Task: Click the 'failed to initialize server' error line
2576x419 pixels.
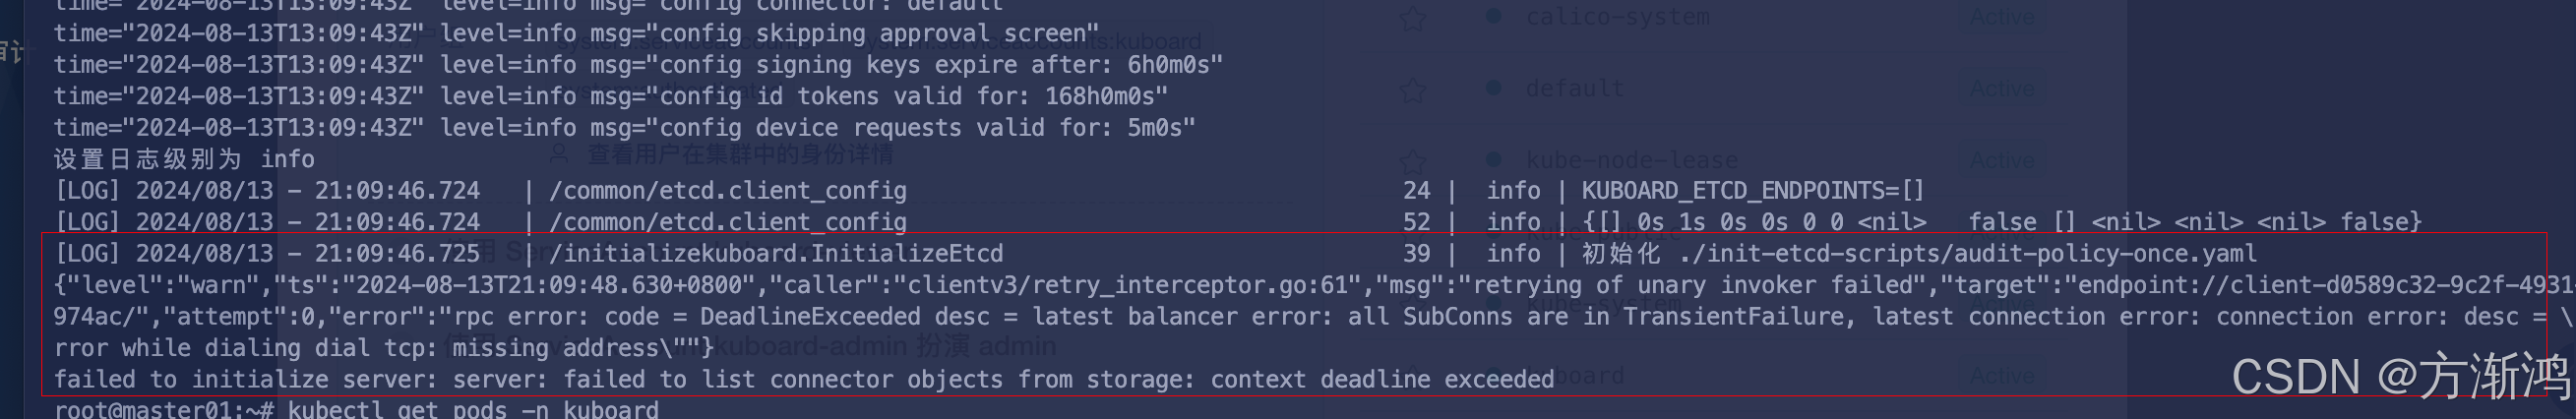Action: click(x=804, y=380)
